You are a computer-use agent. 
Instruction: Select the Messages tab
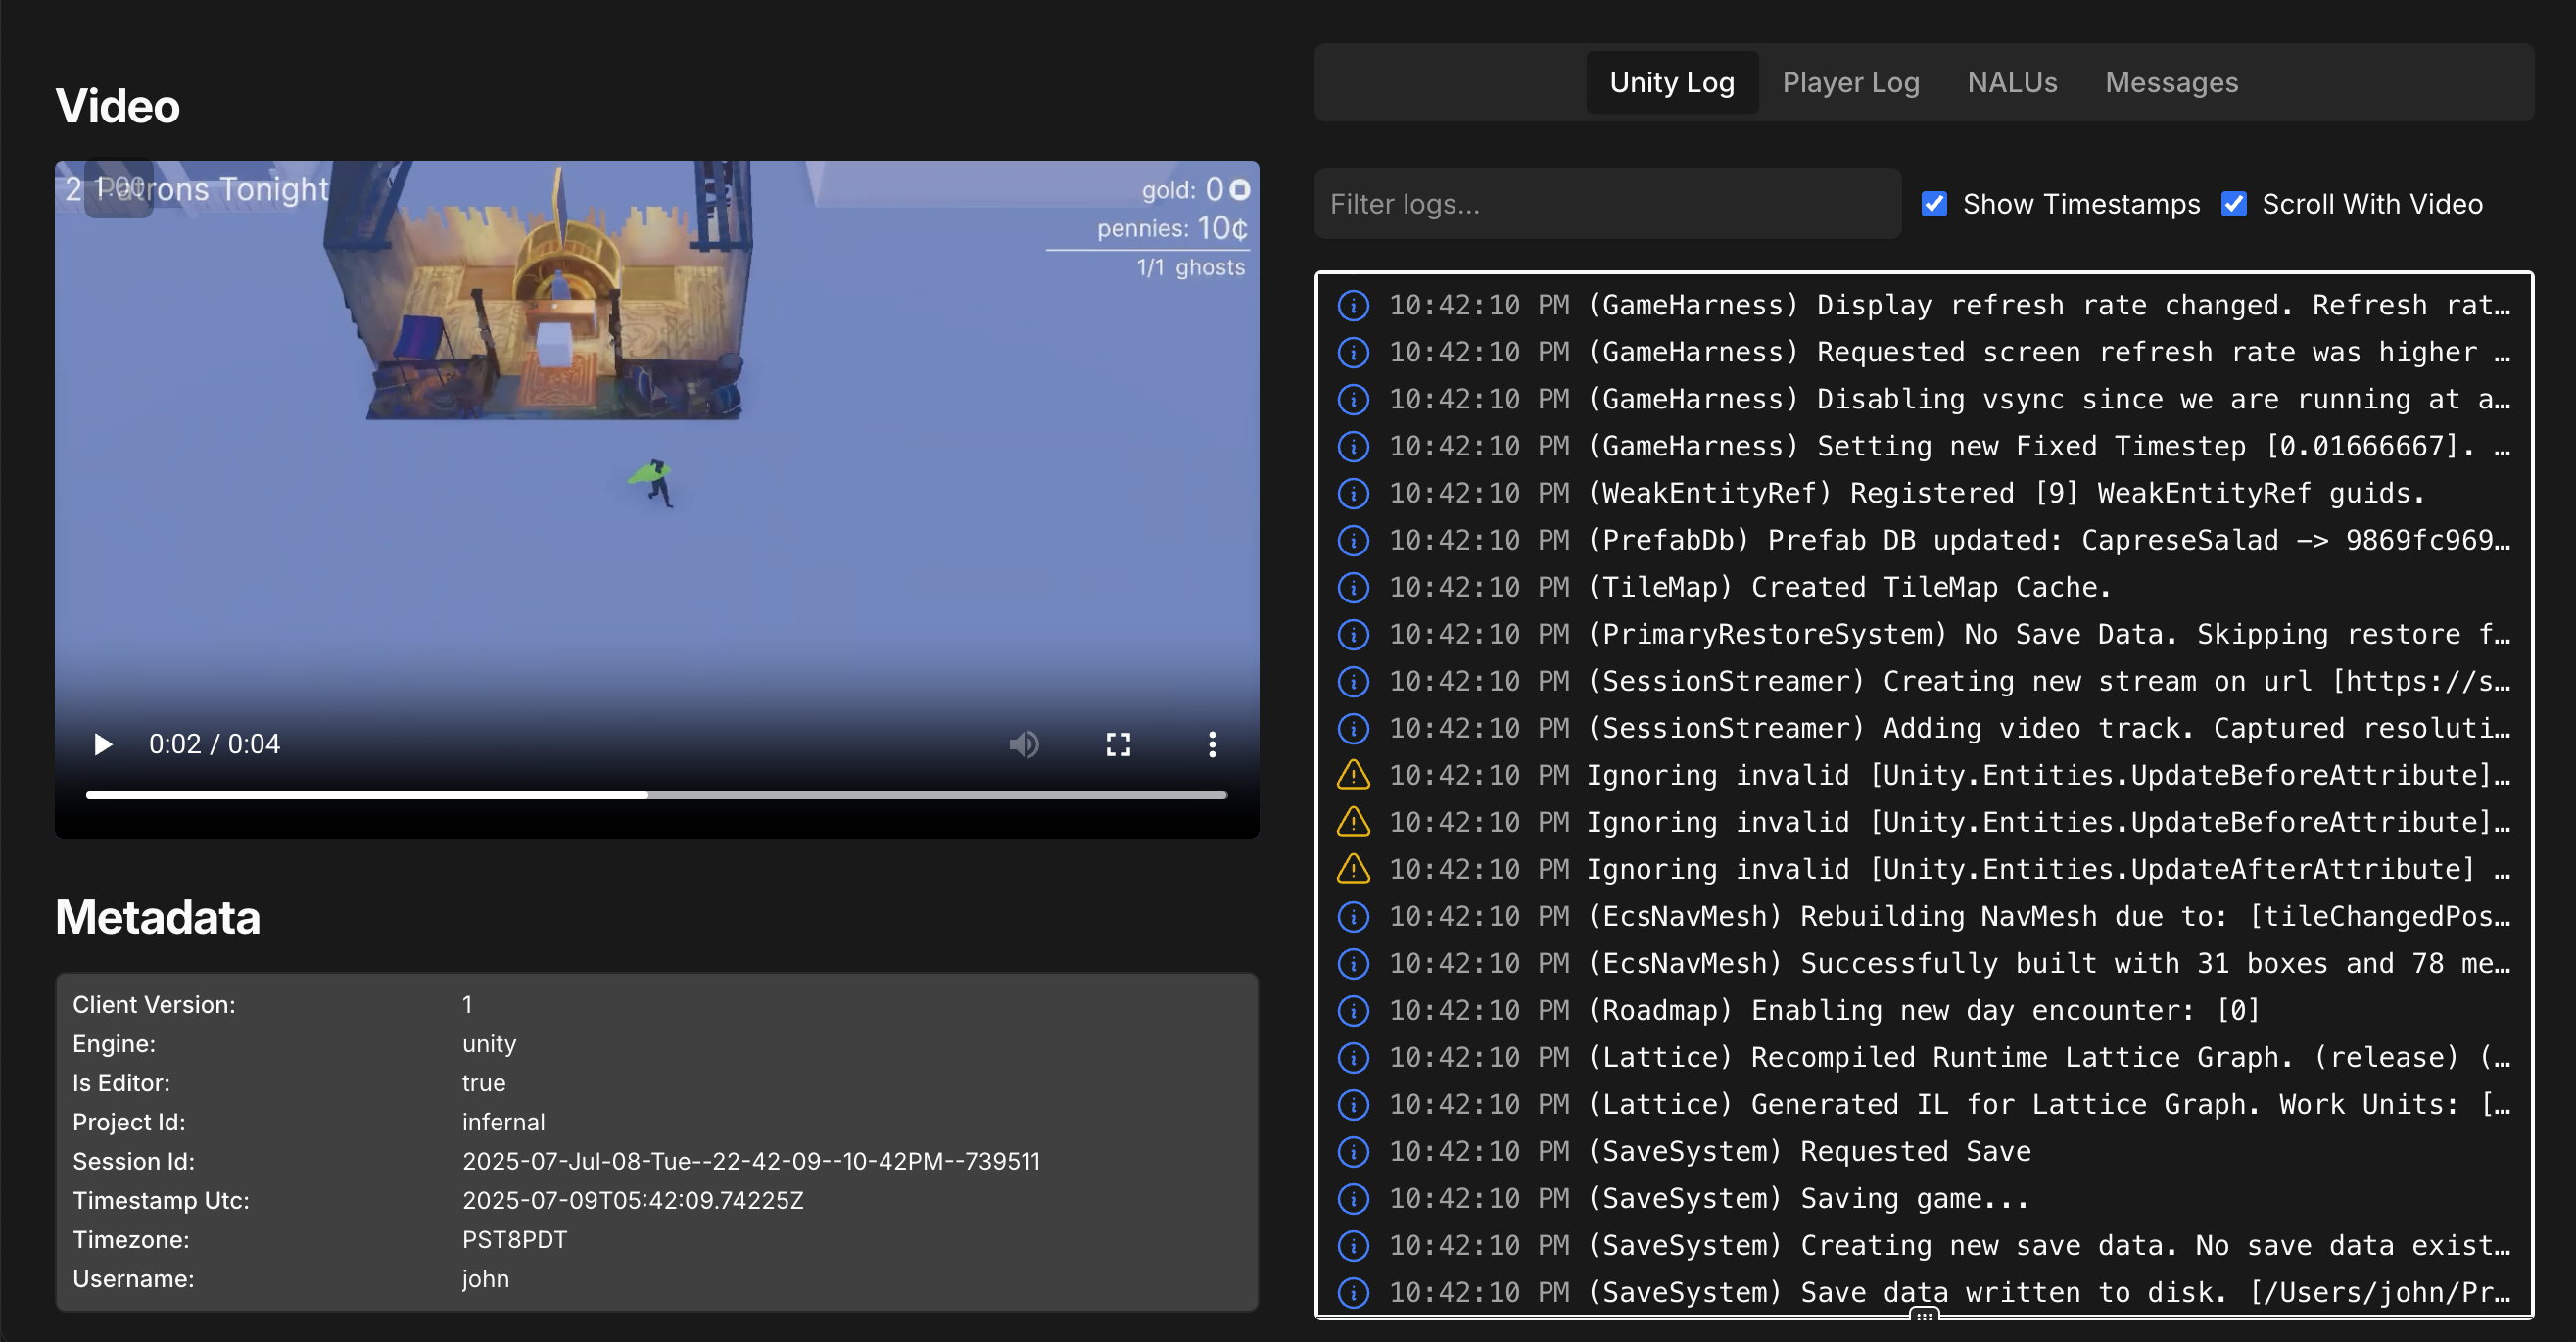point(2171,82)
